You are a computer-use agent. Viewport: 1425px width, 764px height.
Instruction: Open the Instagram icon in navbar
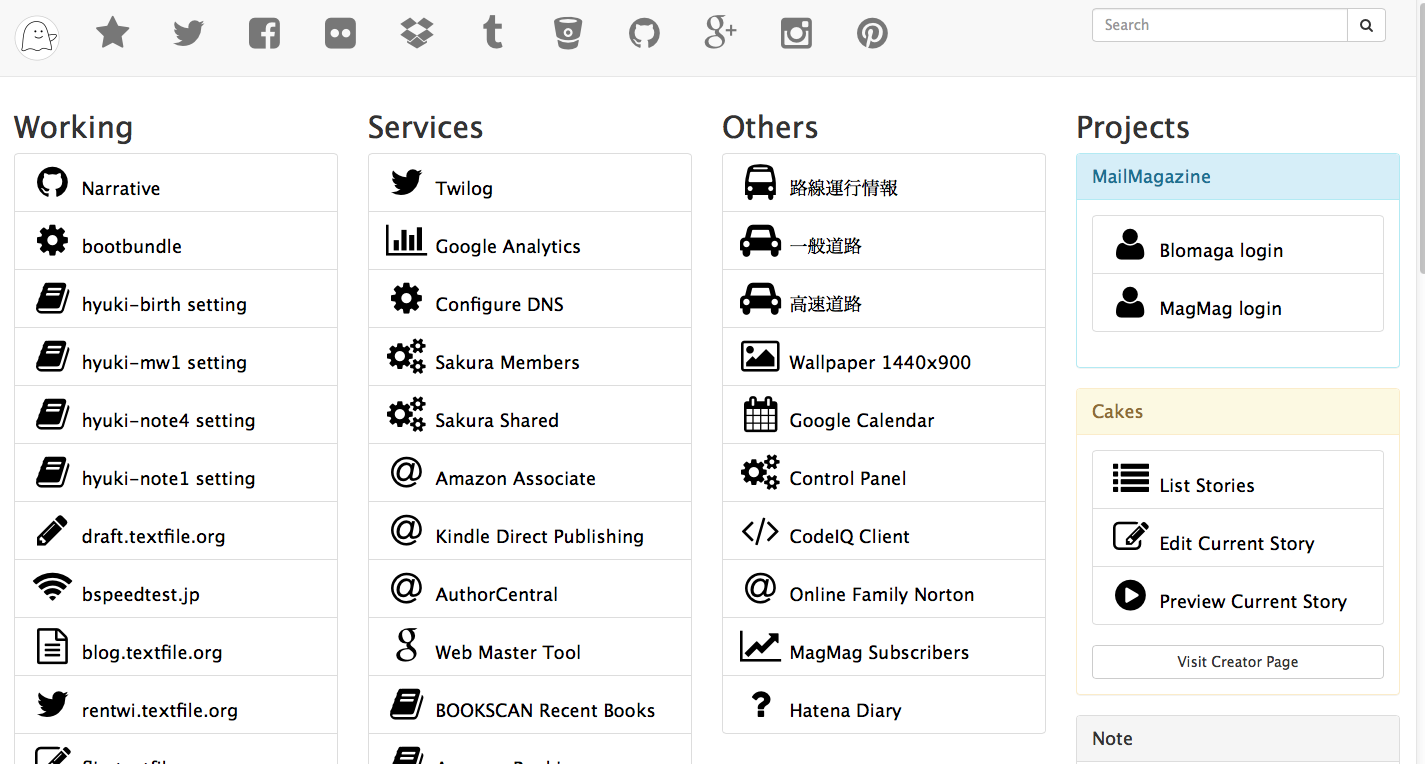796,34
